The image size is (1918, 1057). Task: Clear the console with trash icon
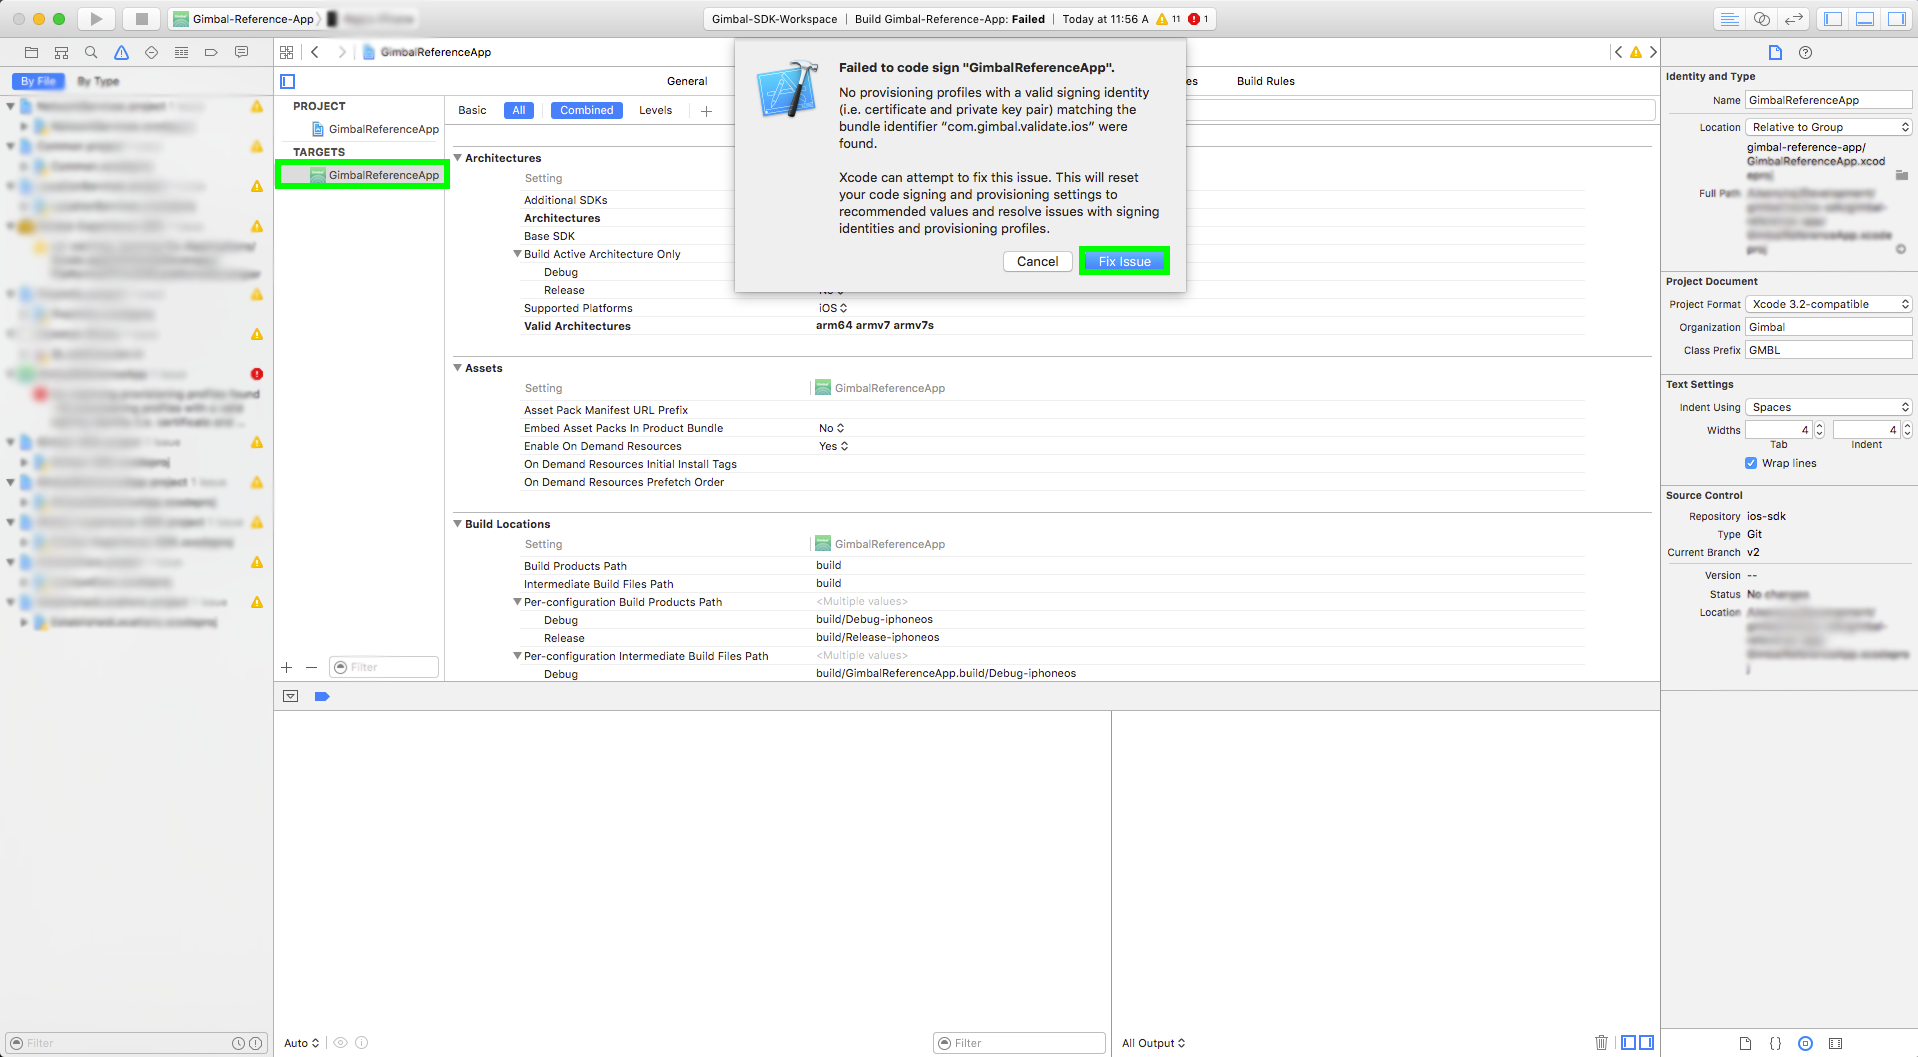1601,1043
